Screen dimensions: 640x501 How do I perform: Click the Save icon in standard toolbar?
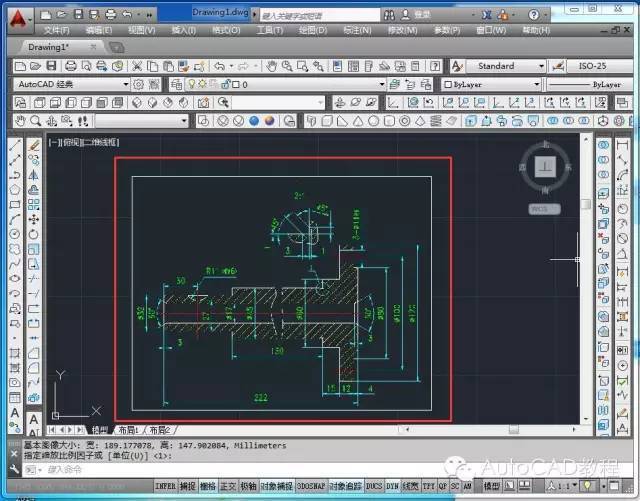[x=51, y=66]
